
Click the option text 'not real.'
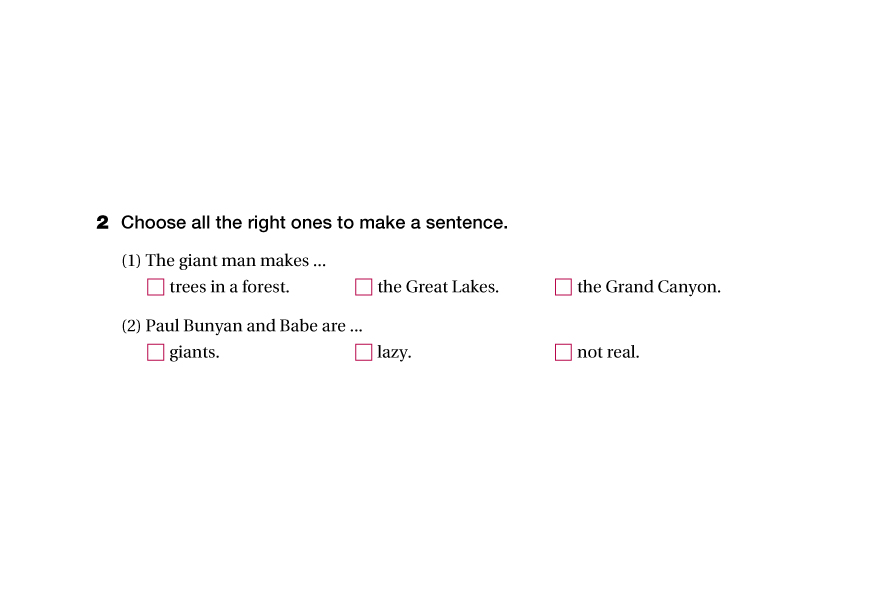(608, 352)
